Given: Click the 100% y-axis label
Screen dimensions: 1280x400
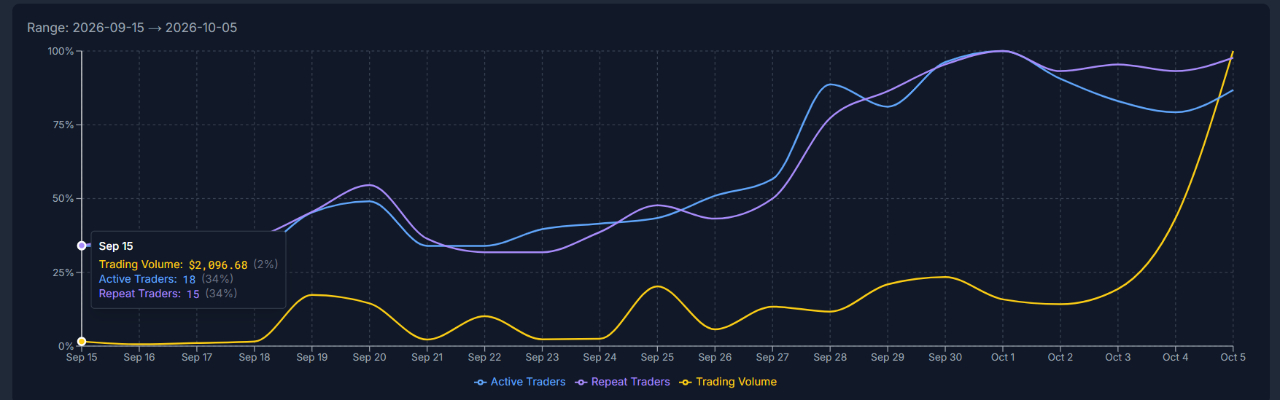Looking at the screenshot, I should tap(60, 51).
